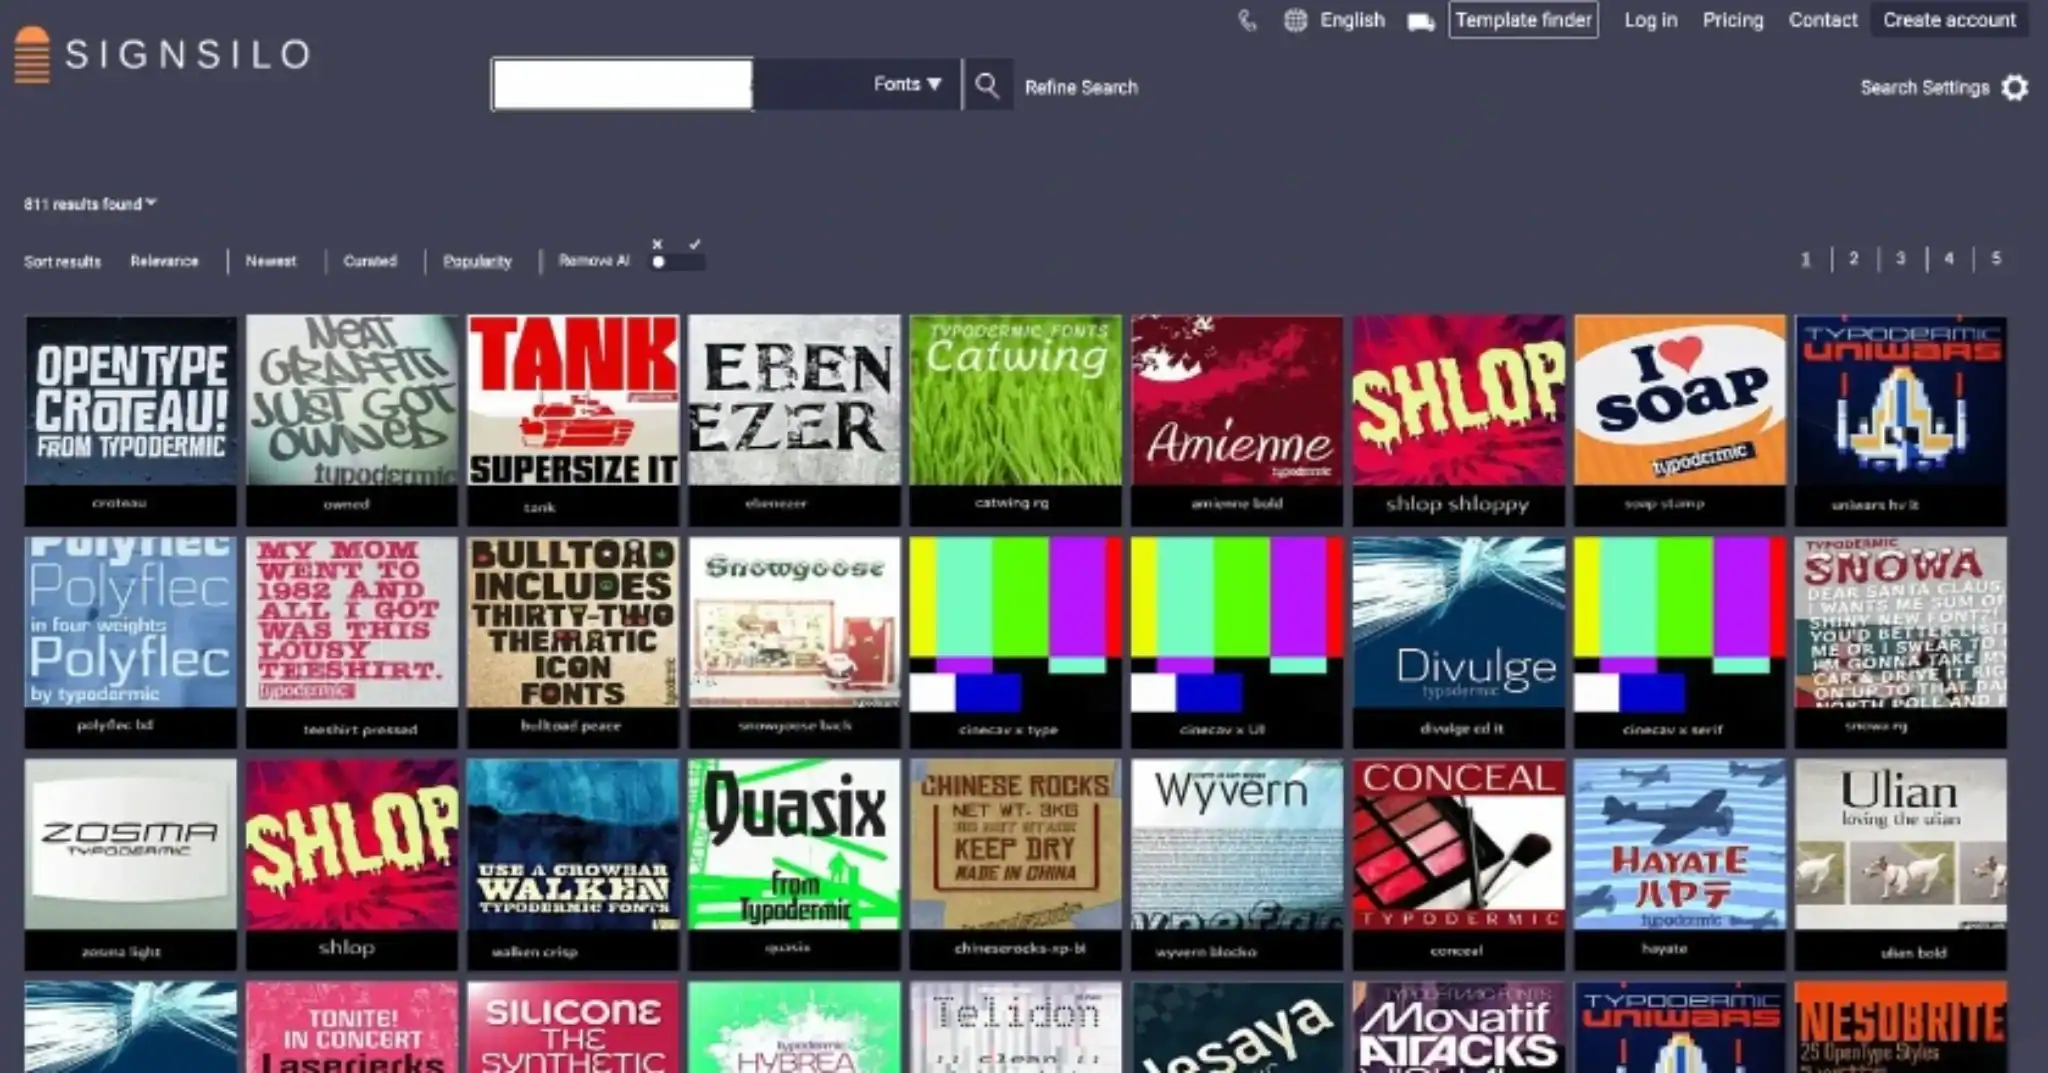Sort results by Relevance
Image resolution: width=2048 pixels, height=1073 pixels.
click(164, 261)
